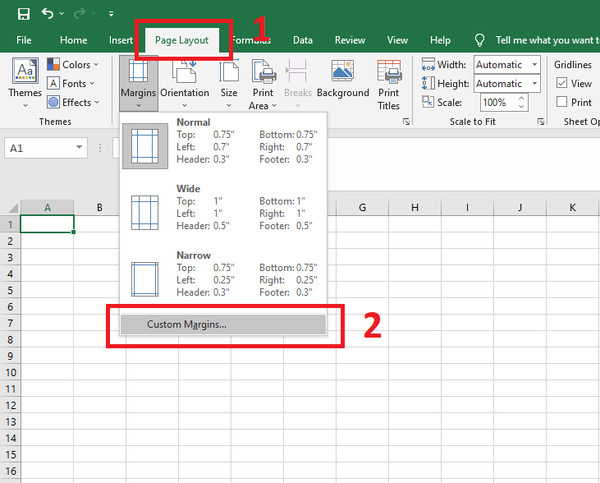Click the Save icon in the quick access toolbar
This screenshot has height=483, width=600.
[24, 14]
